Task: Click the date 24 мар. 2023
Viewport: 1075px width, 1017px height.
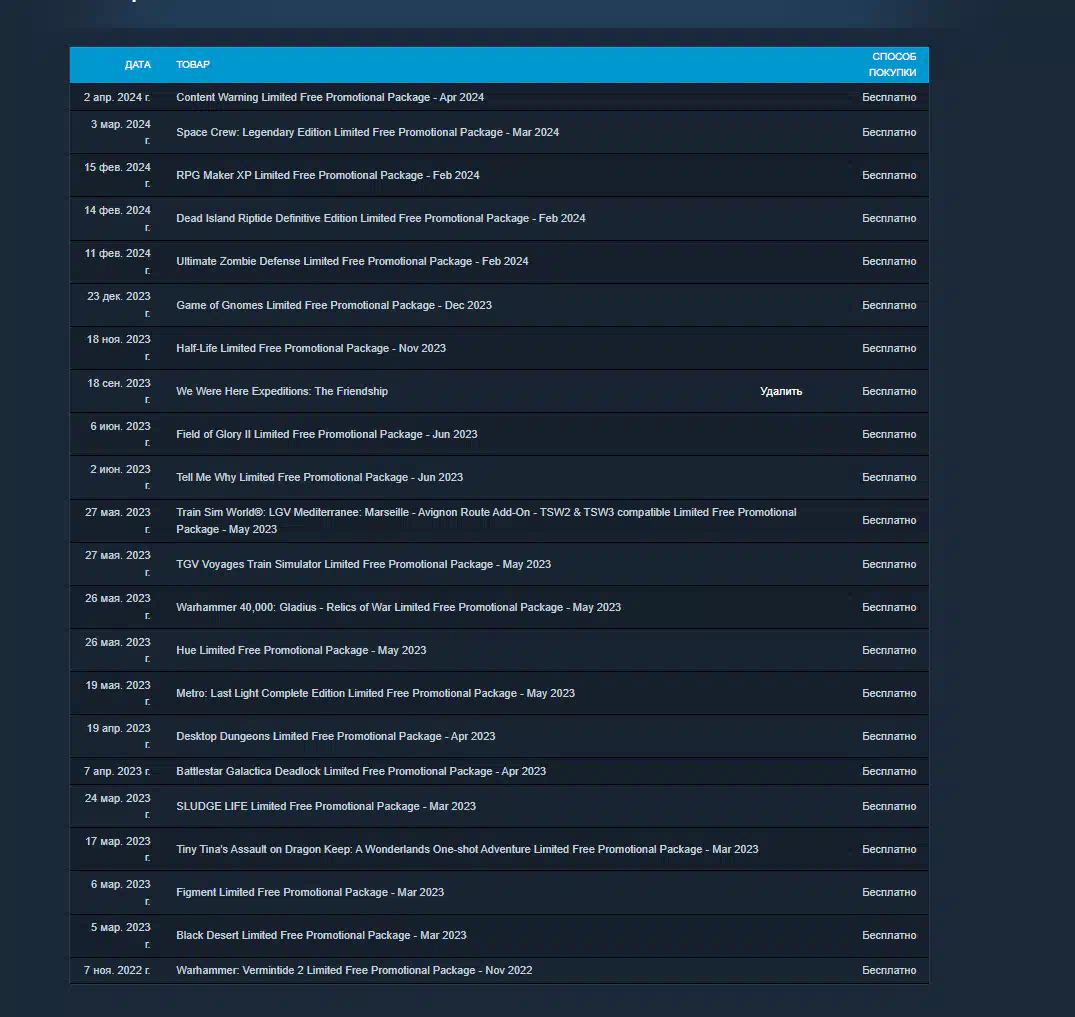Action: (x=117, y=806)
